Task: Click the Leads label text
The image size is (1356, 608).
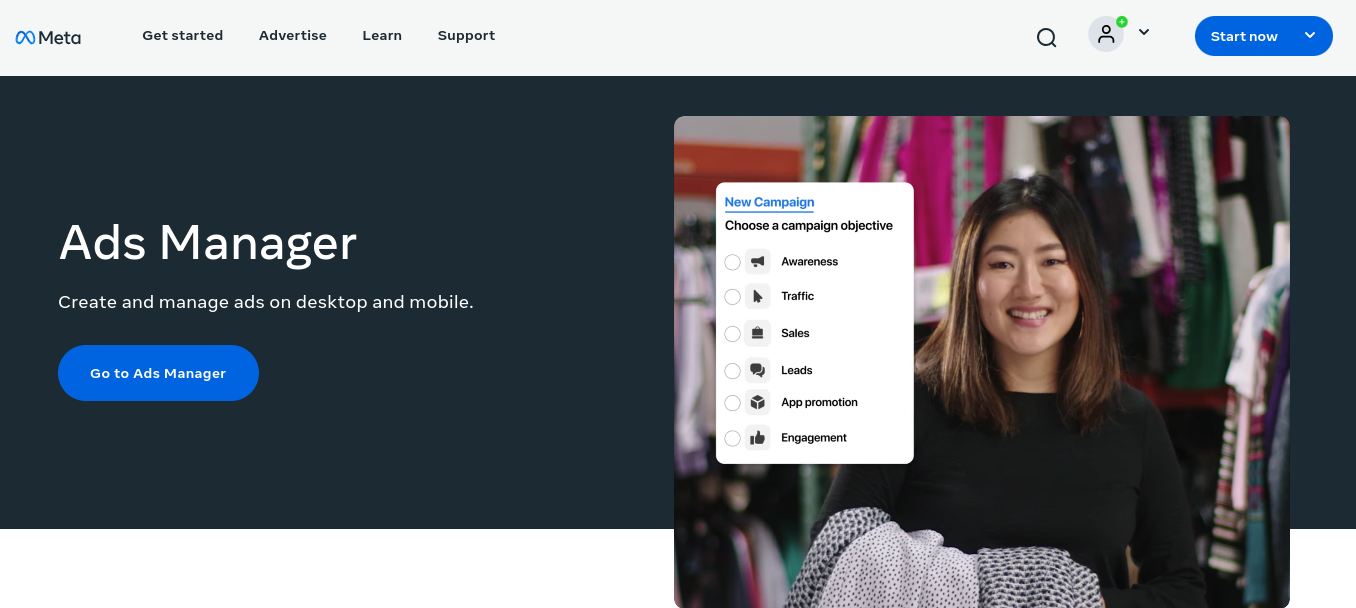Action: click(796, 370)
